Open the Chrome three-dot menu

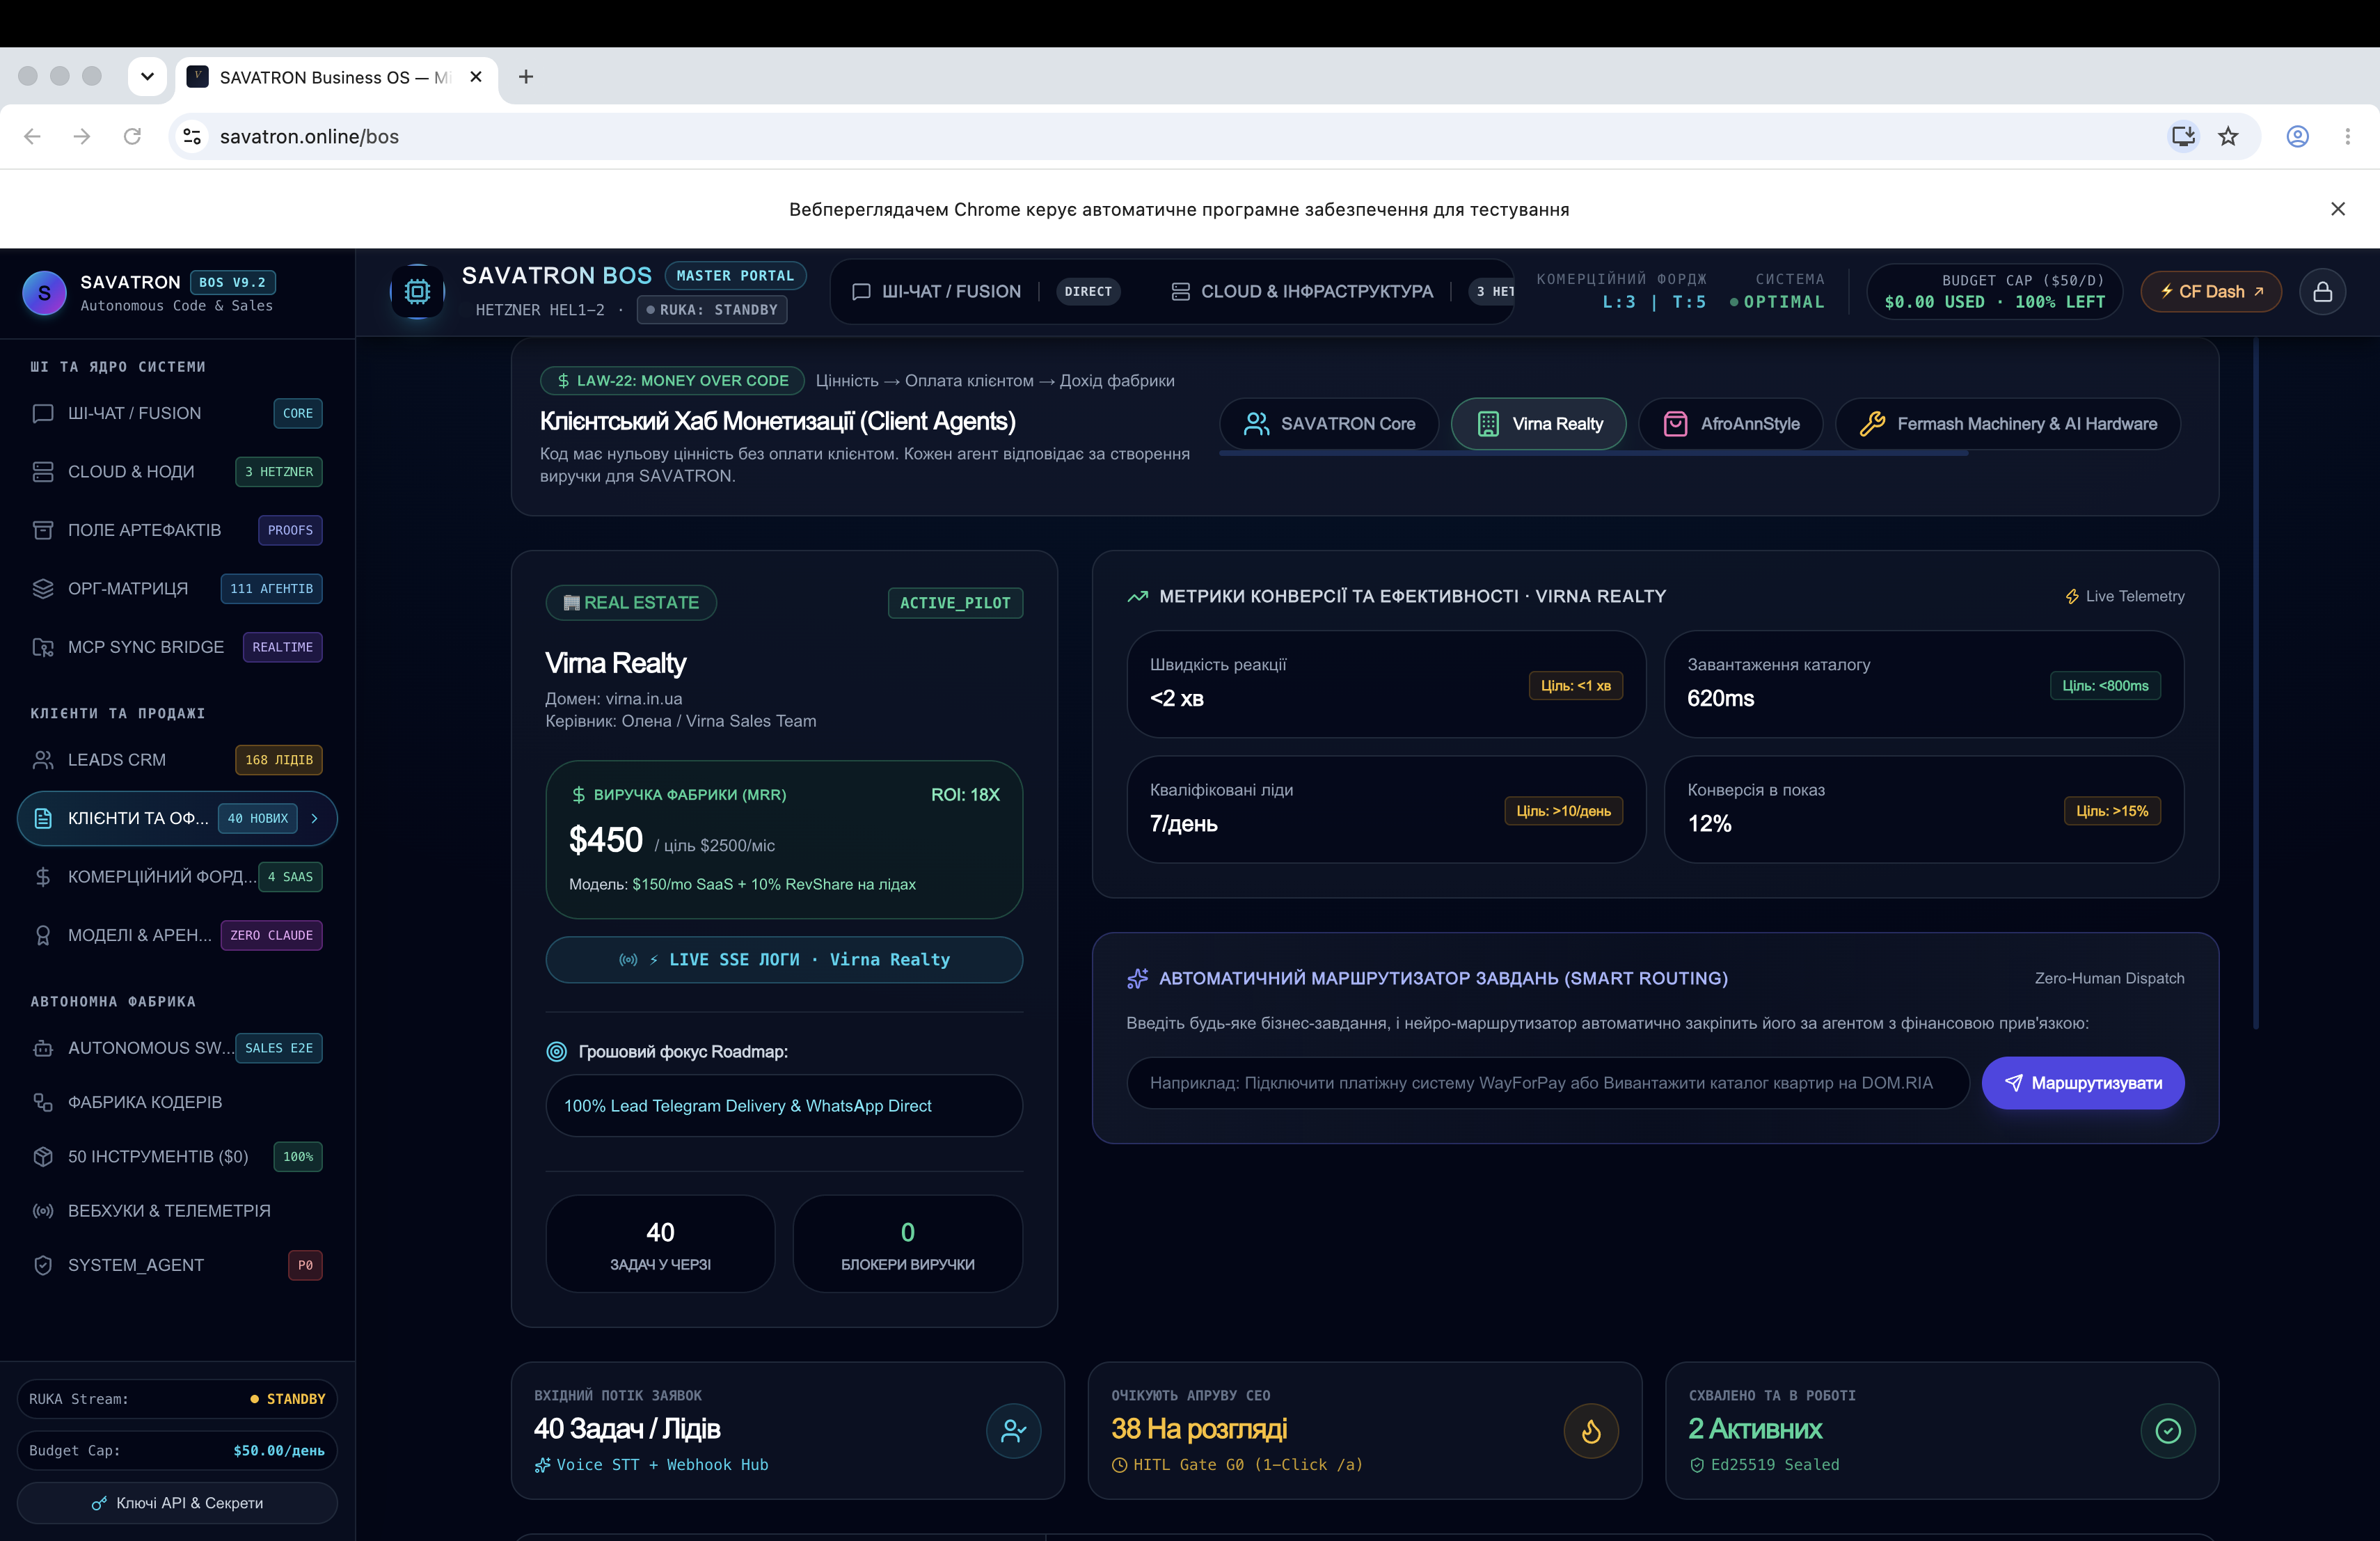click(x=2347, y=136)
